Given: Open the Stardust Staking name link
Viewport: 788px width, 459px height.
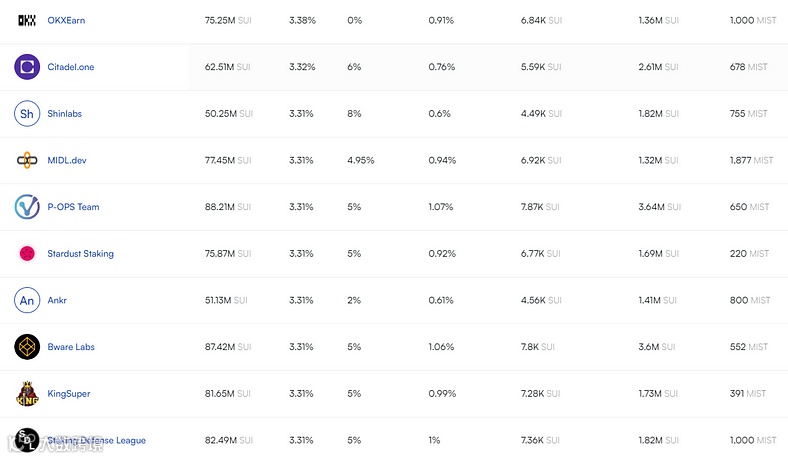Looking at the screenshot, I should click(81, 254).
